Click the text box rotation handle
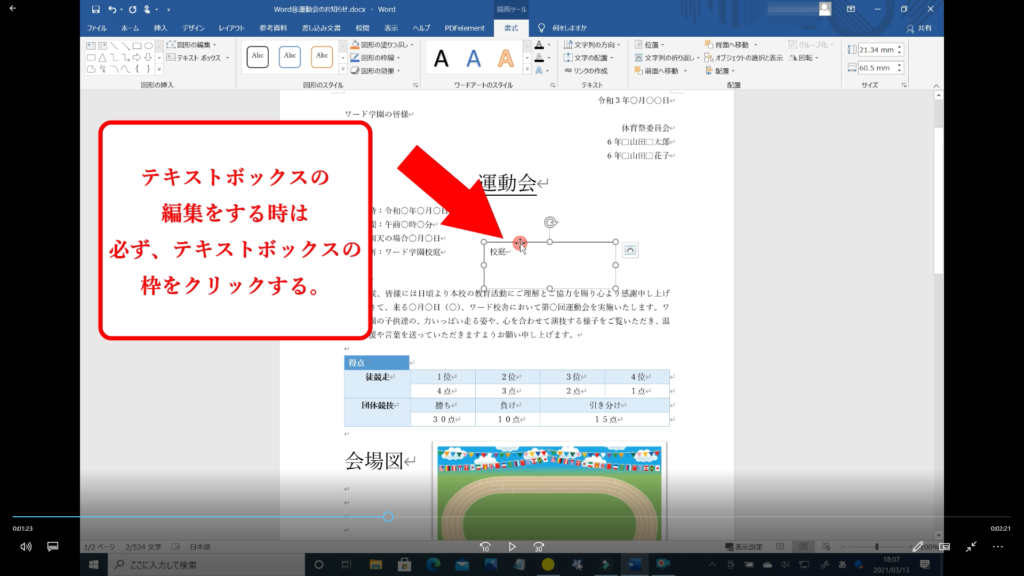Viewport: 1024px width, 576px height. [x=549, y=222]
